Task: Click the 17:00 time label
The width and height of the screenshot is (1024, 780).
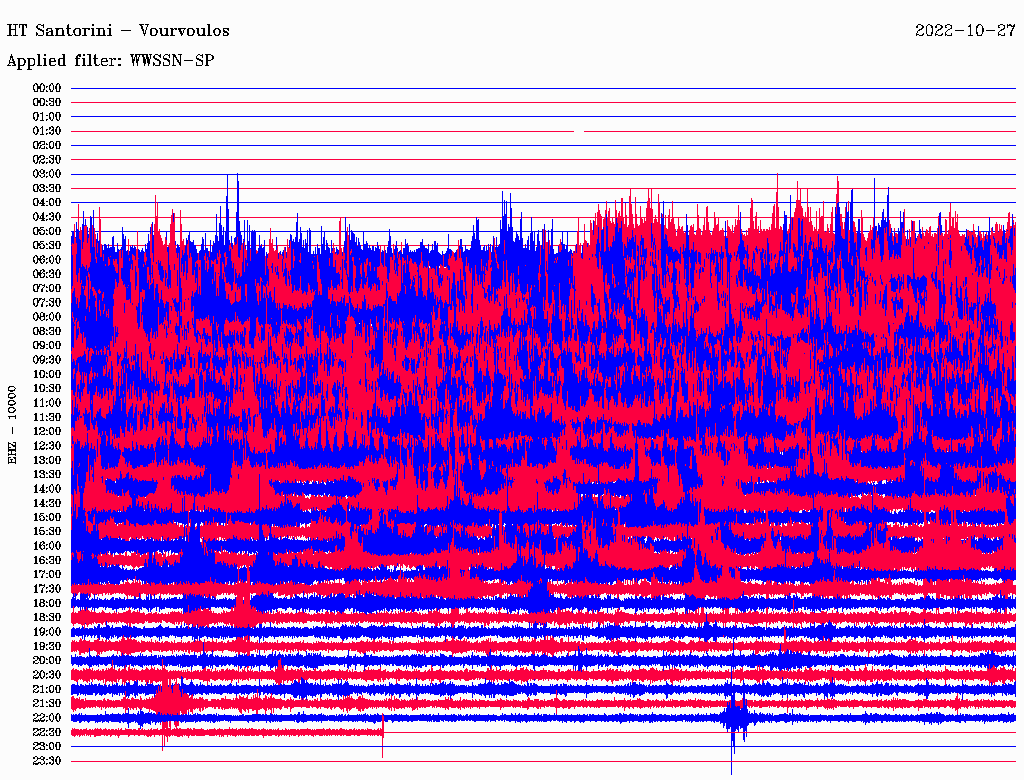Action: coord(47,574)
